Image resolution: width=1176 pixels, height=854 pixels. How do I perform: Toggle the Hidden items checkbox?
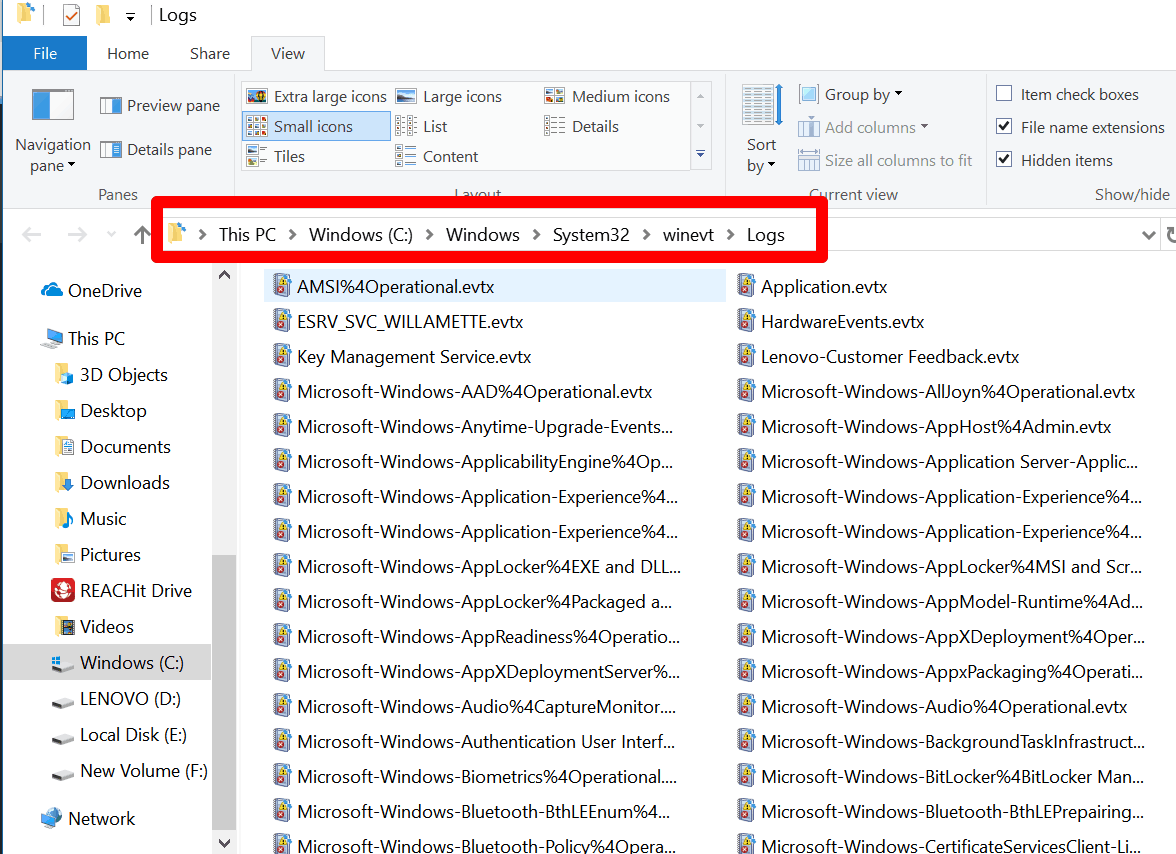pos(1004,160)
